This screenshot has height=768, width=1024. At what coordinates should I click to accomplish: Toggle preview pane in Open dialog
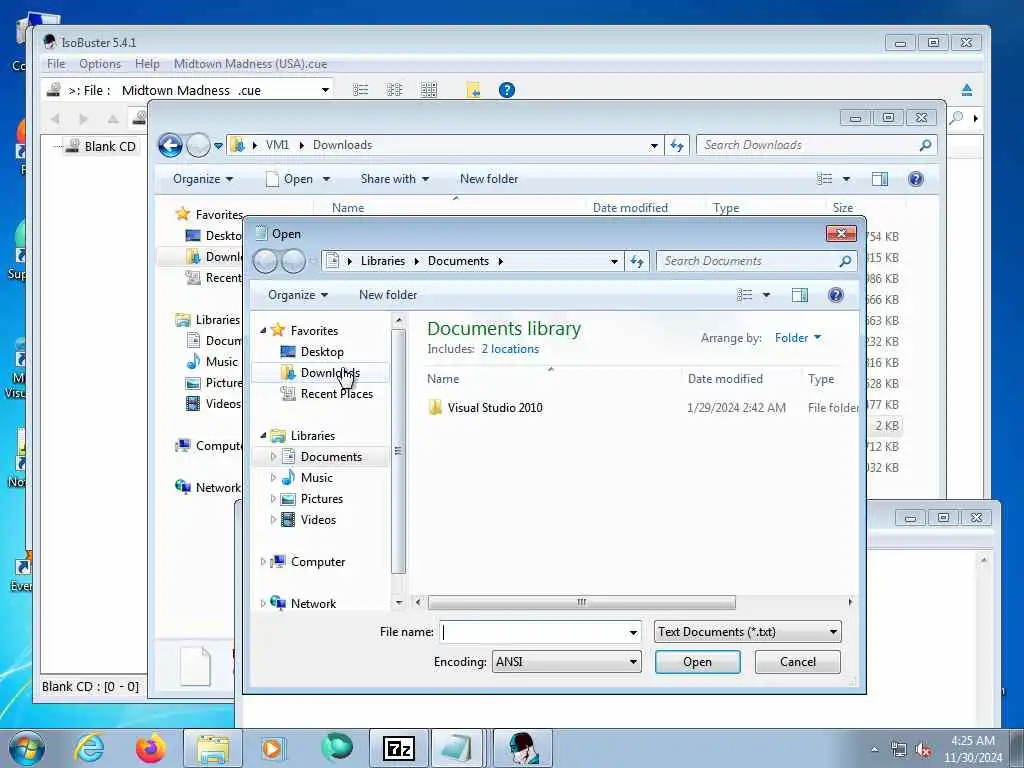tap(799, 295)
